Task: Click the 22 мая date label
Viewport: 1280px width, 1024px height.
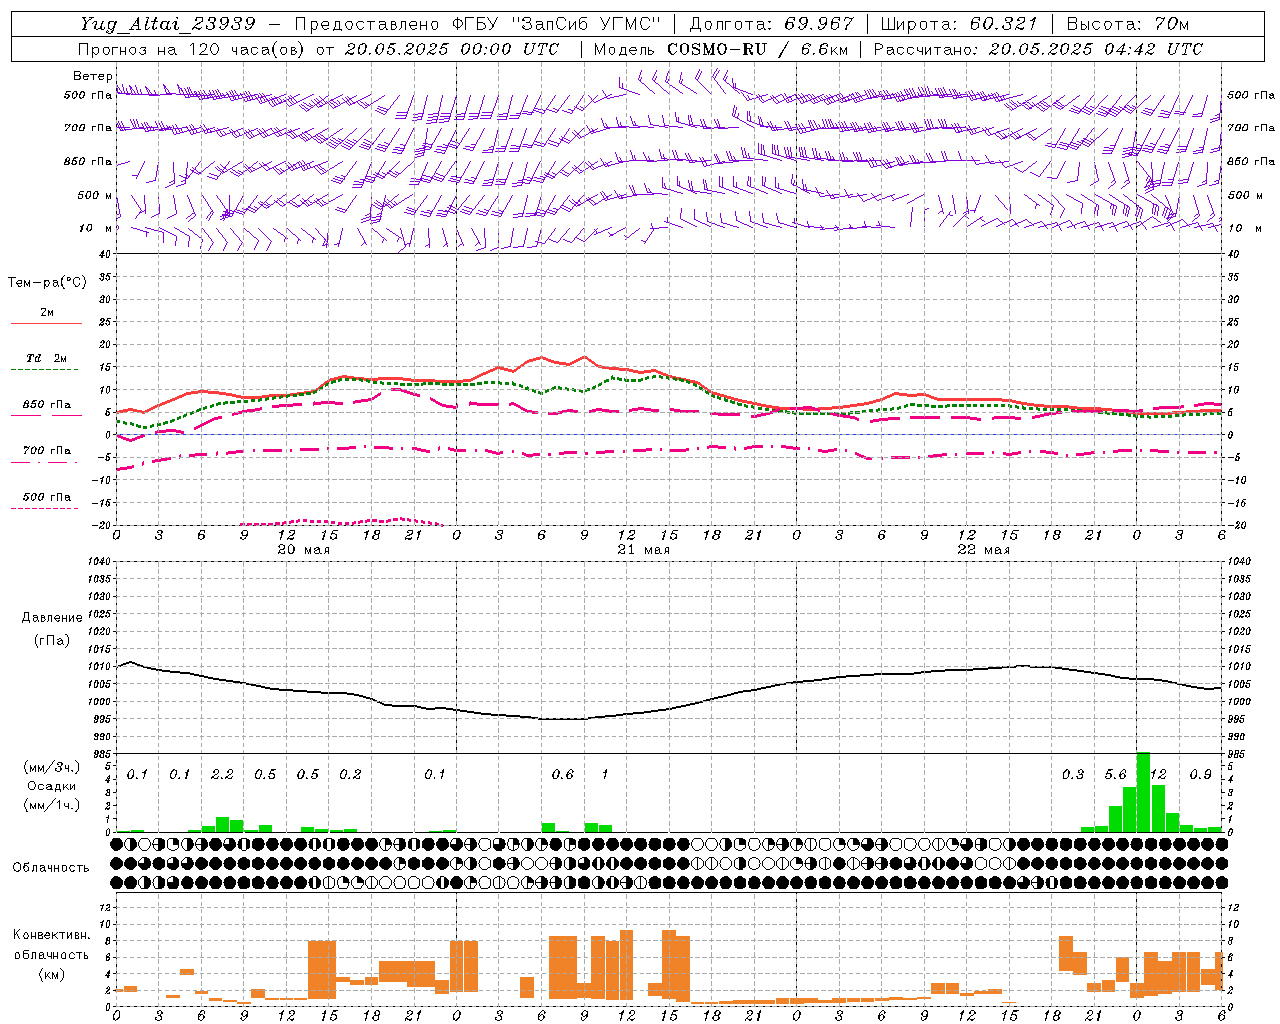Action: click(x=983, y=550)
